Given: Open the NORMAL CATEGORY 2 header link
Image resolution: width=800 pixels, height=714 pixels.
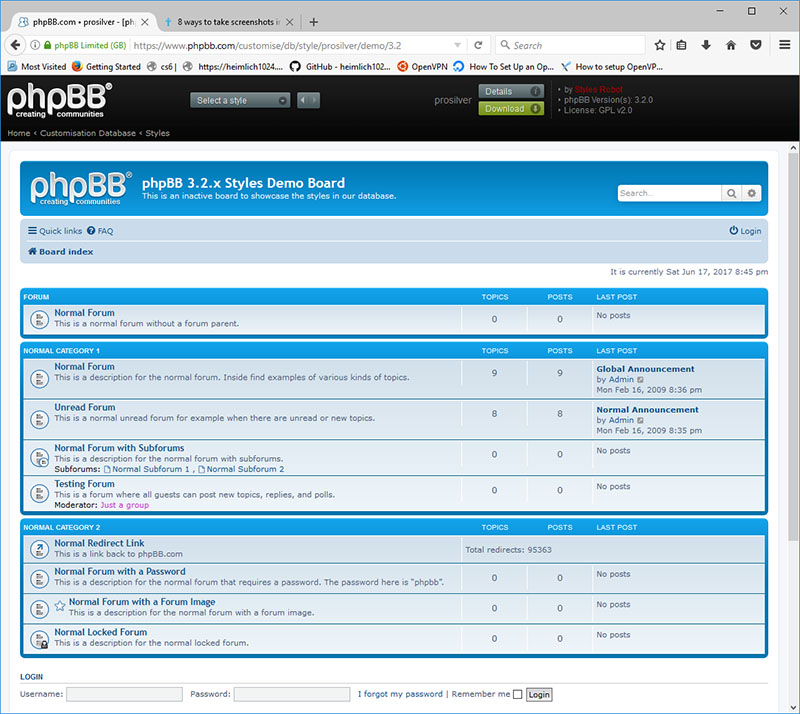Looking at the screenshot, I should (x=62, y=527).
